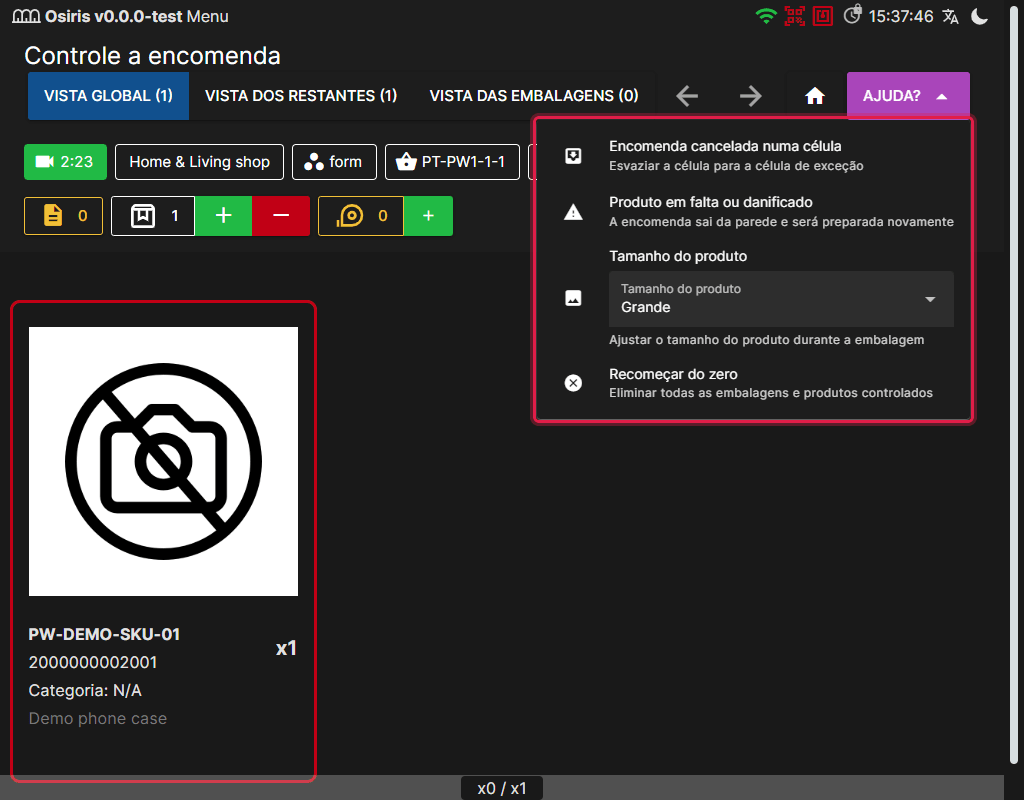Click the warning triangle icon
The image size is (1024, 800).
pyautogui.click(x=573, y=212)
